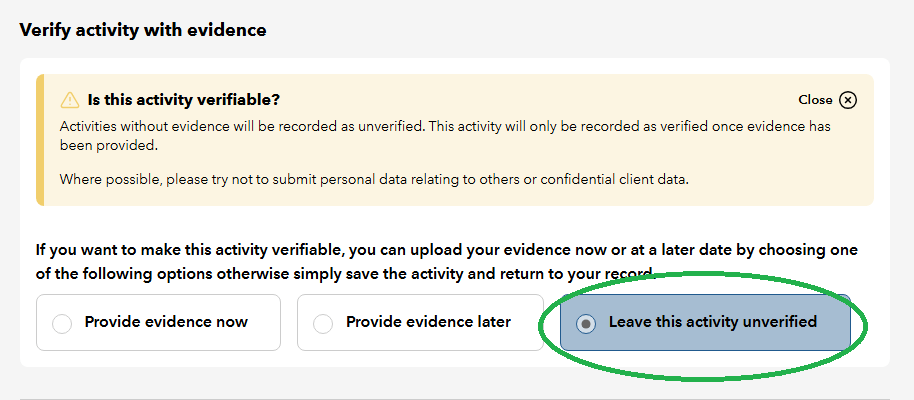Viewport: 914px width, 400px height.
Task: Click the "Leave this activity unverified" label text
Action: pyautogui.click(x=713, y=322)
